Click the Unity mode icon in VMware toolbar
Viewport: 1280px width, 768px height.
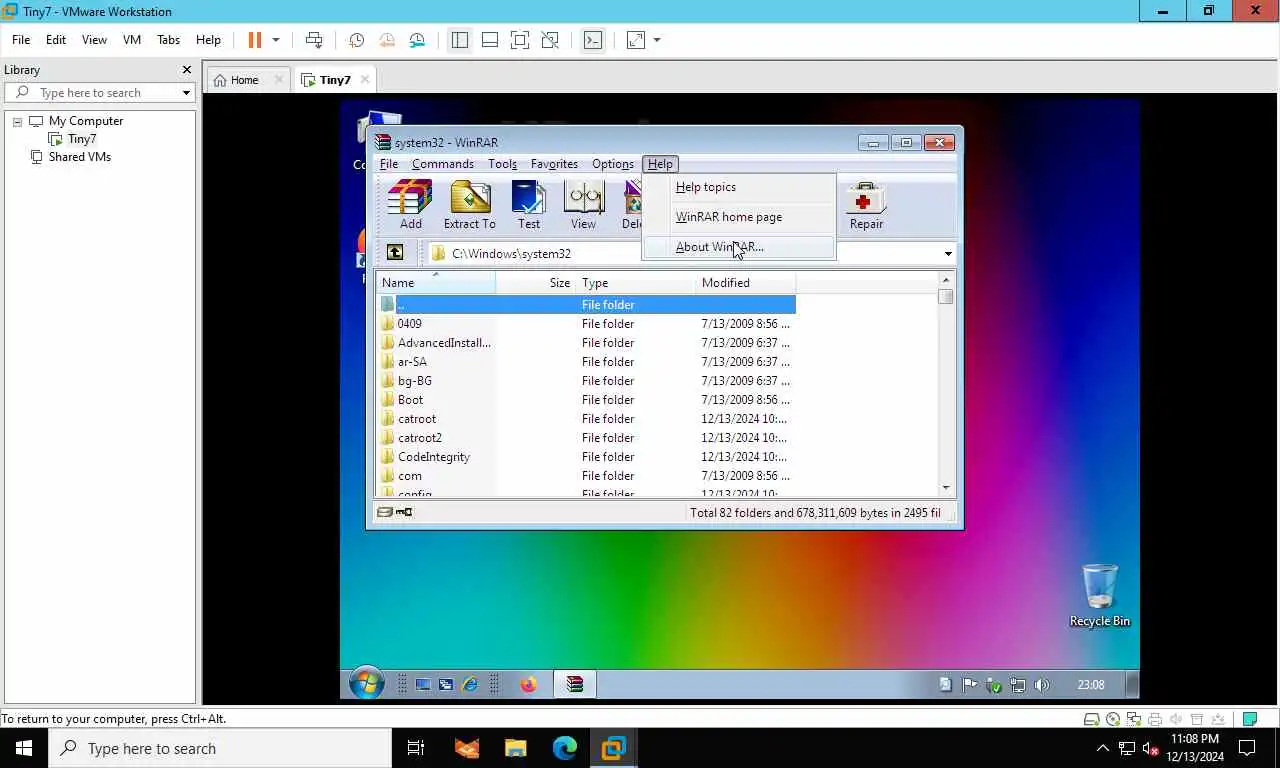[550, 40]
